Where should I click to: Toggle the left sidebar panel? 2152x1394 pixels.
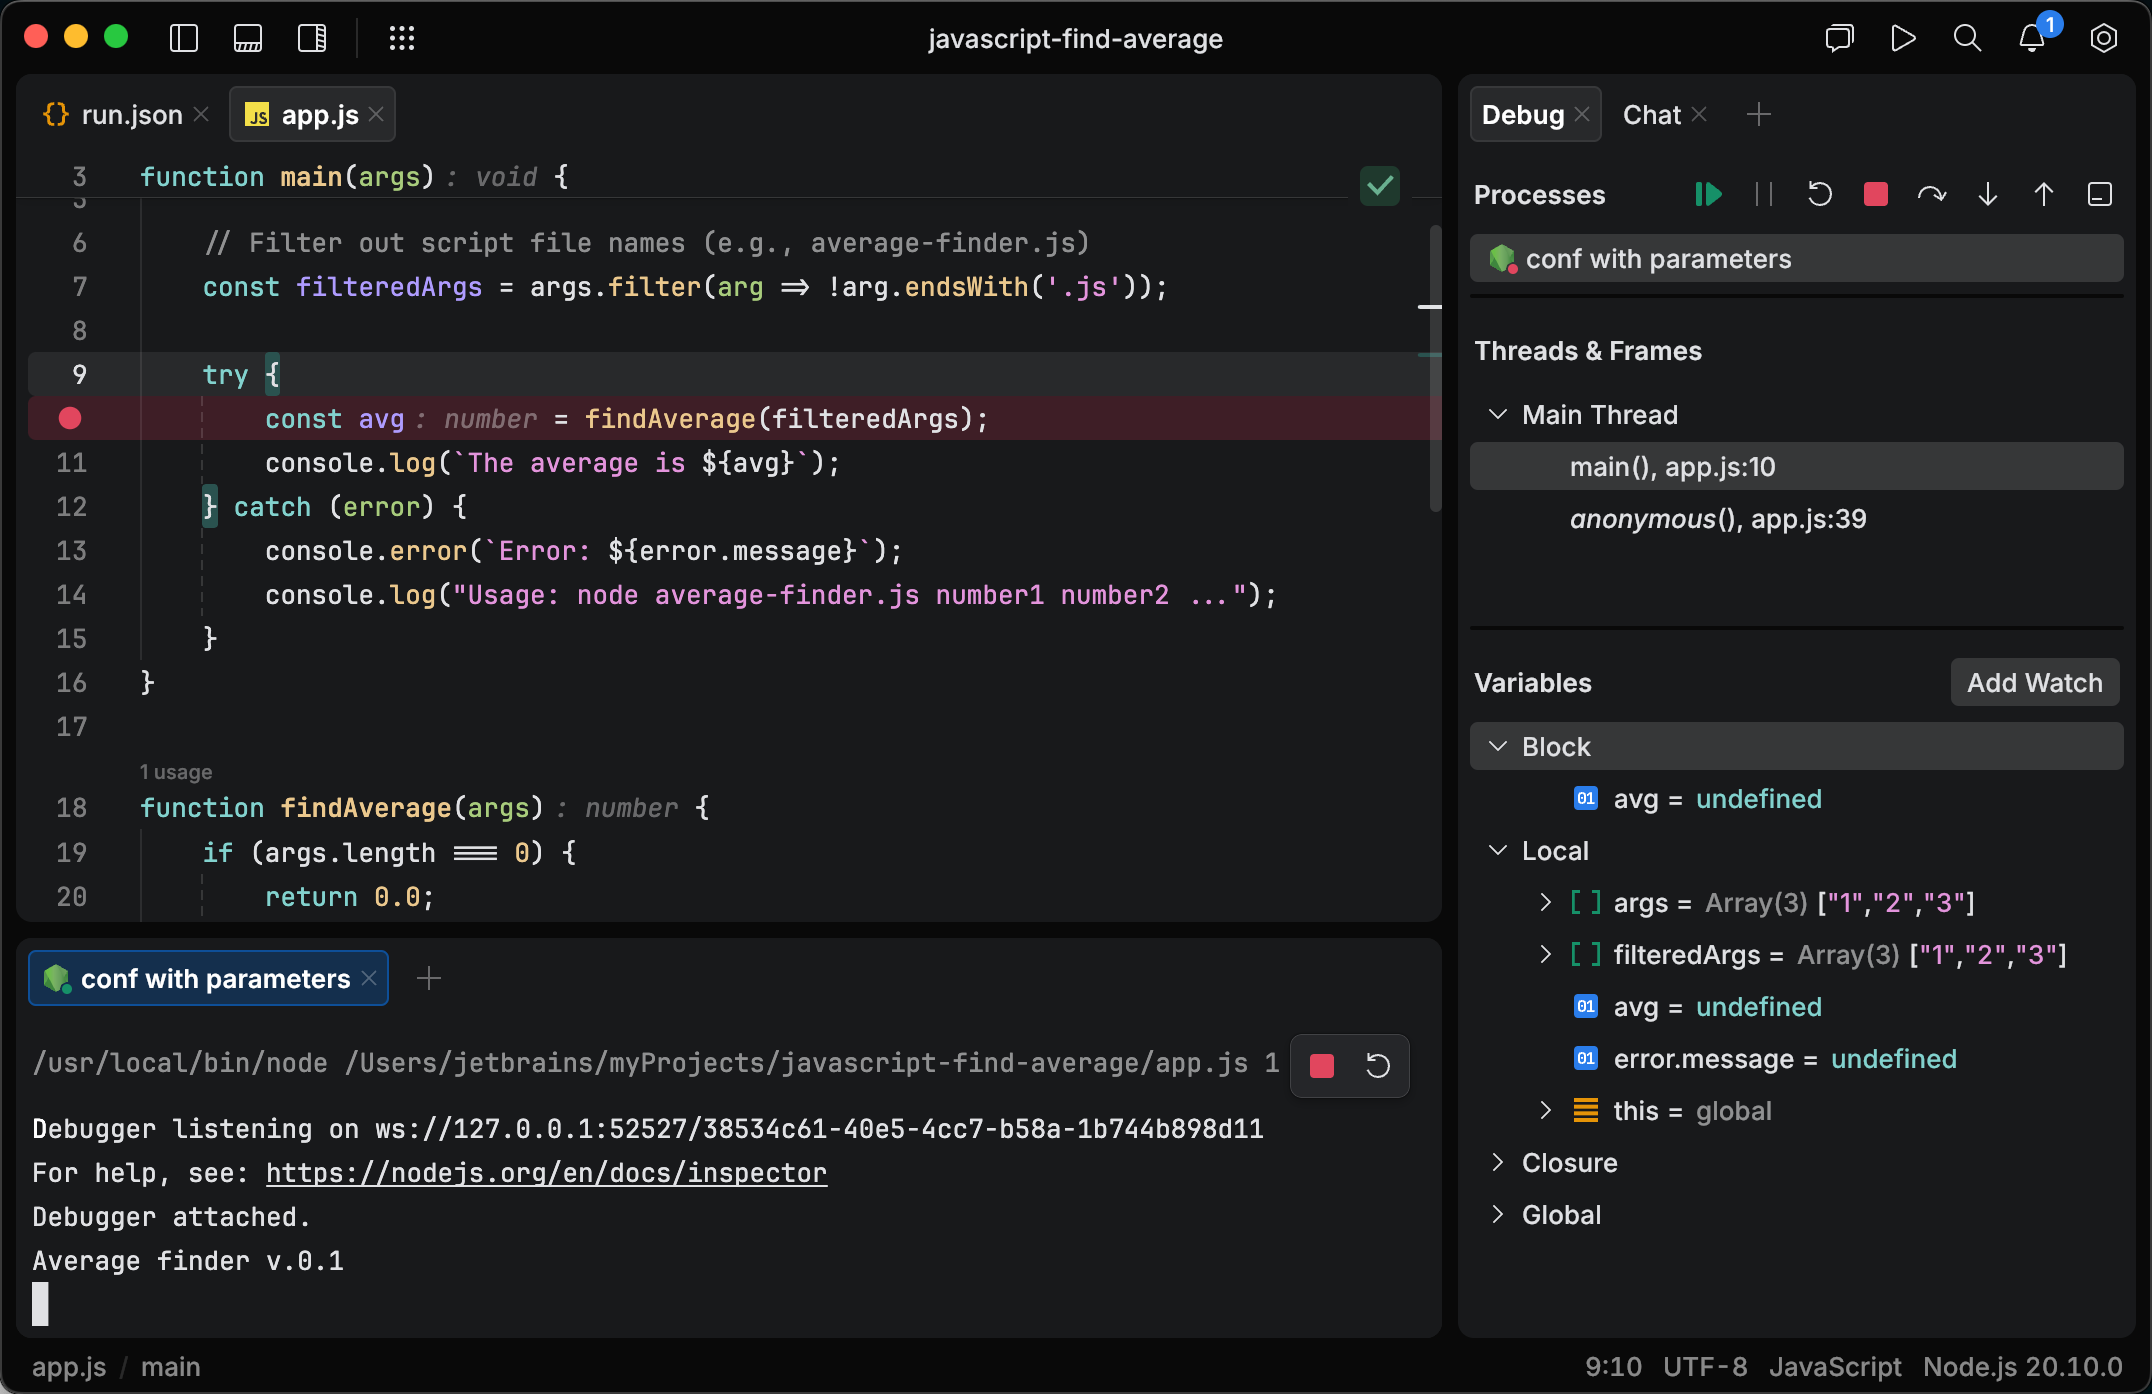click(184, 38)
